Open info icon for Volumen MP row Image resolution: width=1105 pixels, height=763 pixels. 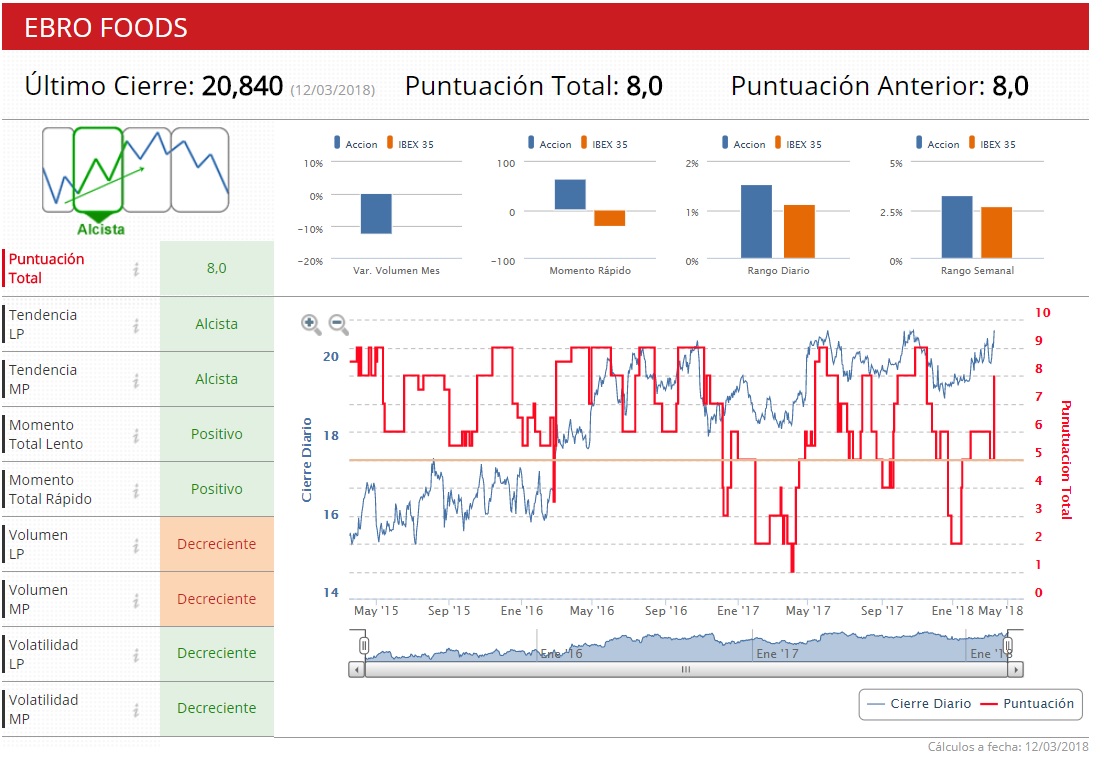pyautogui.click(x=136, y=600)
